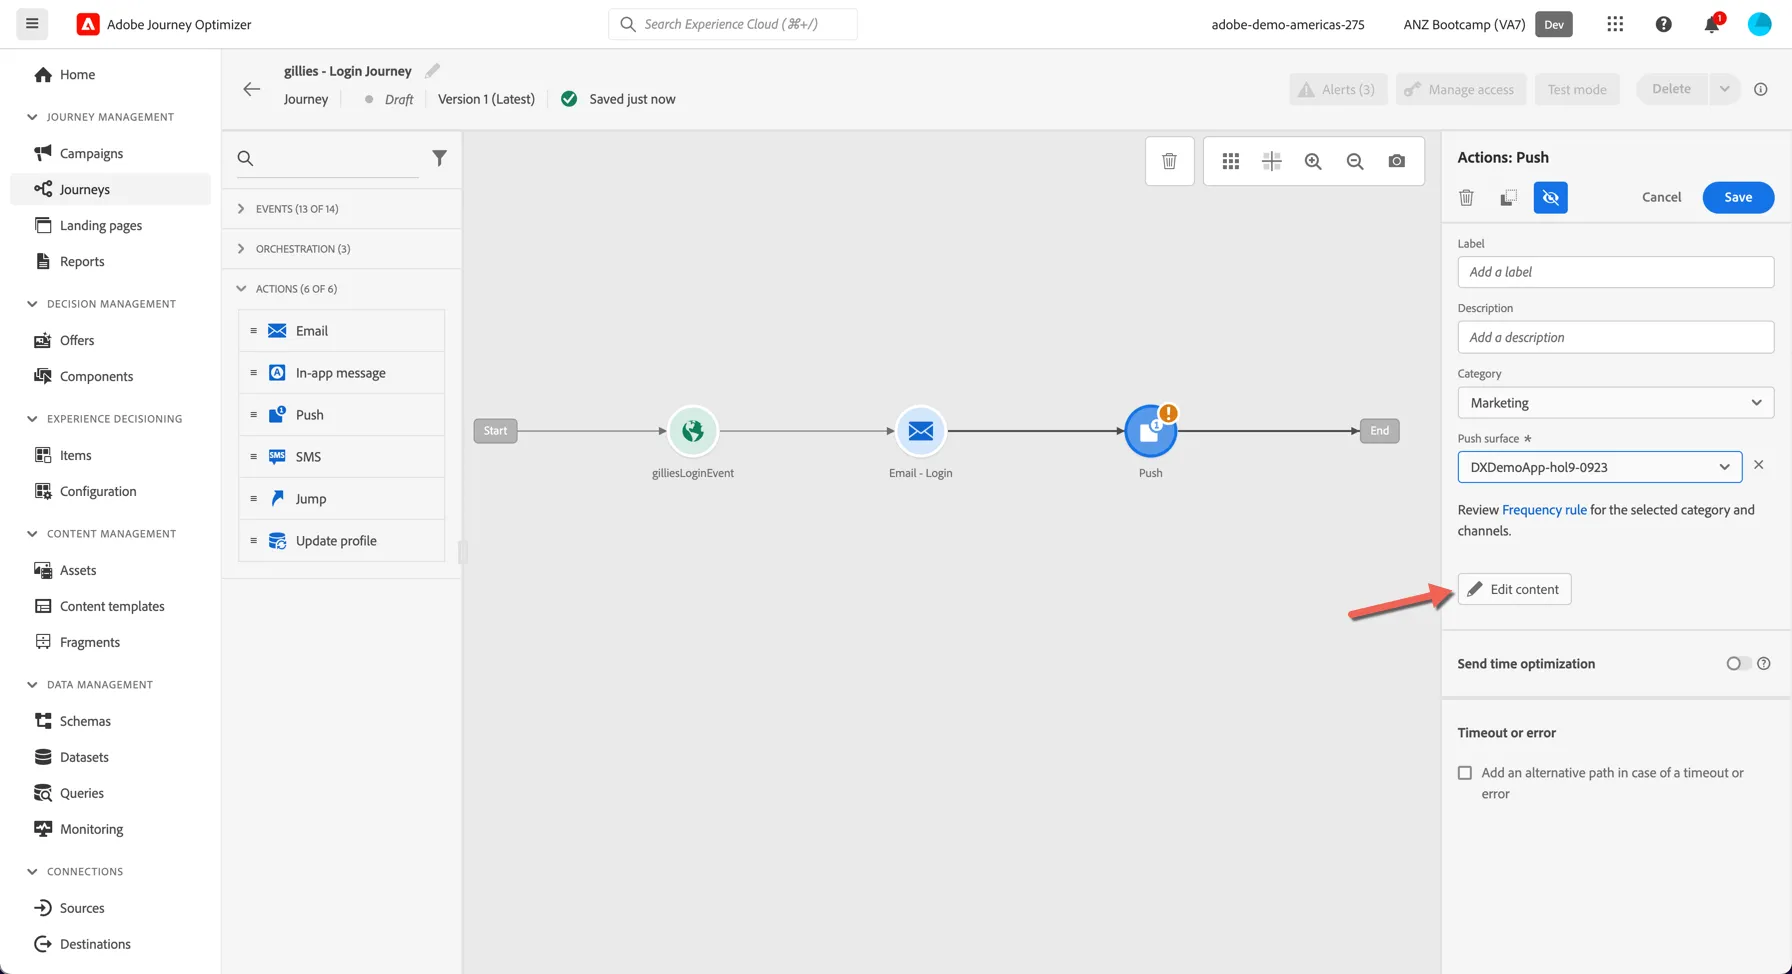Go to Home in sidebar
This screenshot has width=1792, height=974.
pyautogui.click(x=110, y=74)
